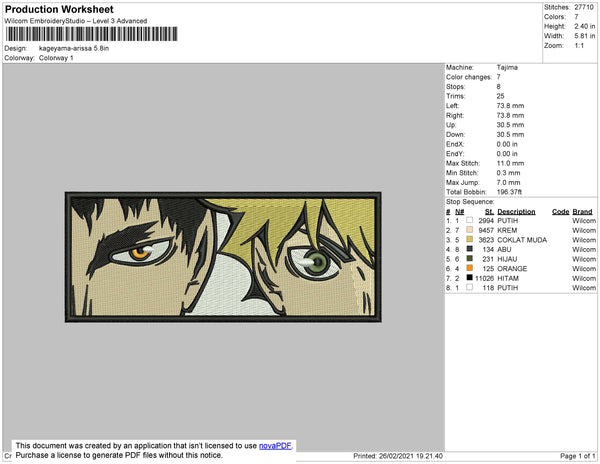Screen dimensions: 600x464
Task: Click the Height value '2.40 in'
Action: pos(584,26)
